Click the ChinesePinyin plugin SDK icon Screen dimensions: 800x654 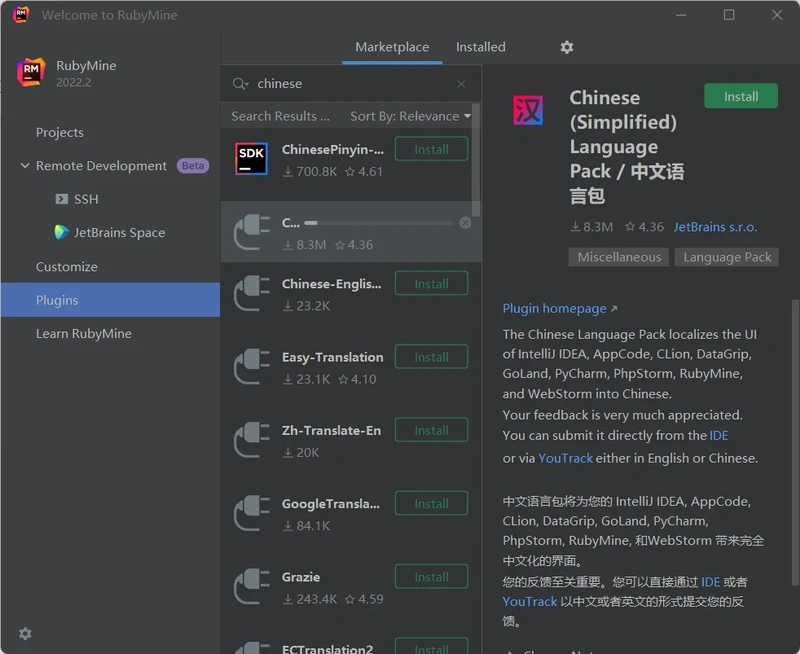pyautogui.click(x=251, y=158)
